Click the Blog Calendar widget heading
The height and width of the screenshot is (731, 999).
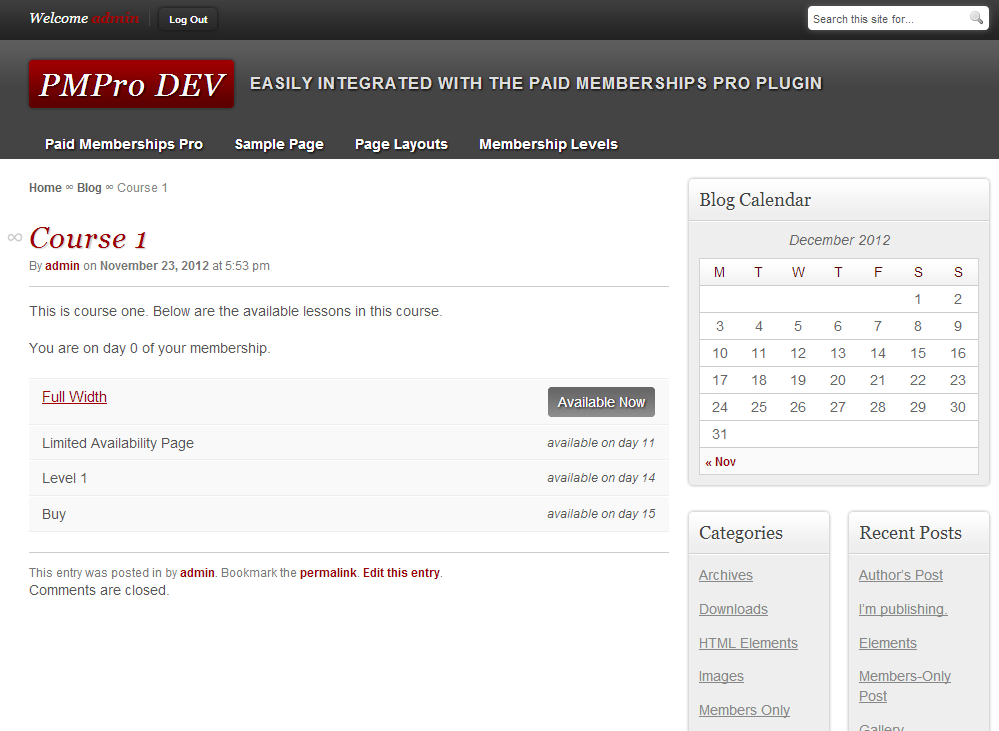(755, 200)
